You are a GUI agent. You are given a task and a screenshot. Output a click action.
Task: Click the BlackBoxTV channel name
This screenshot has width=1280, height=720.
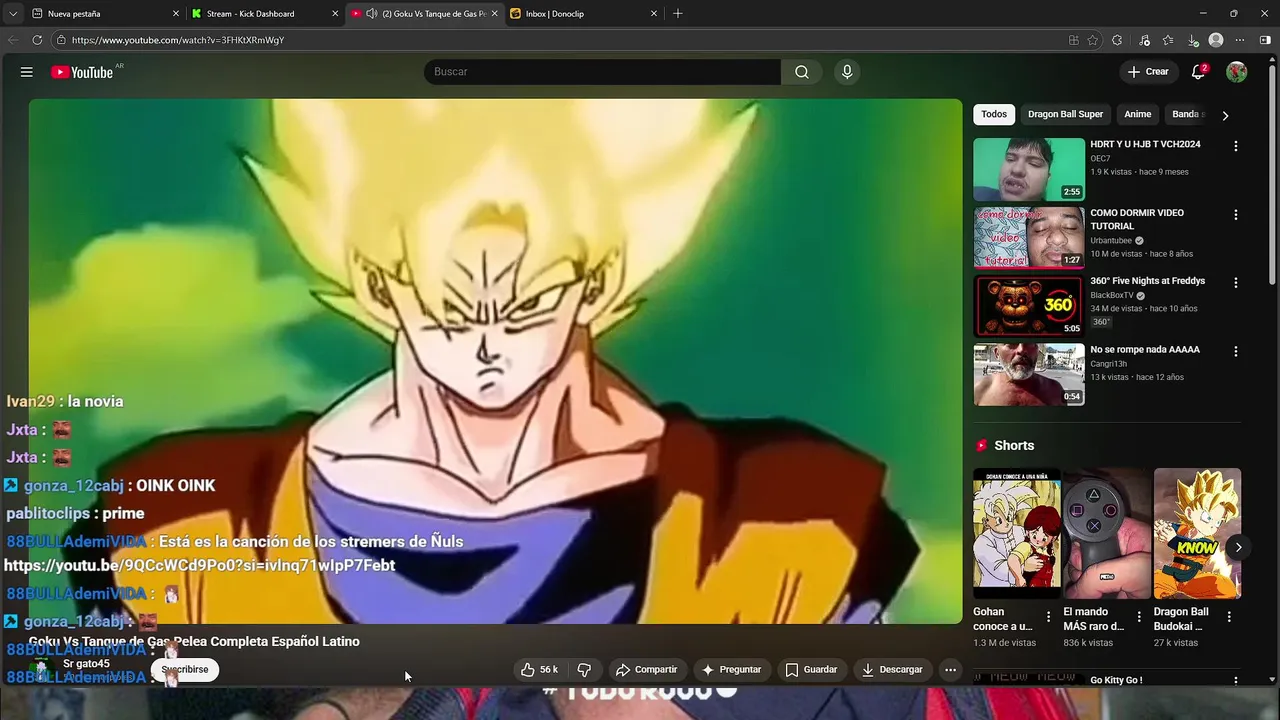point(1111,296)
